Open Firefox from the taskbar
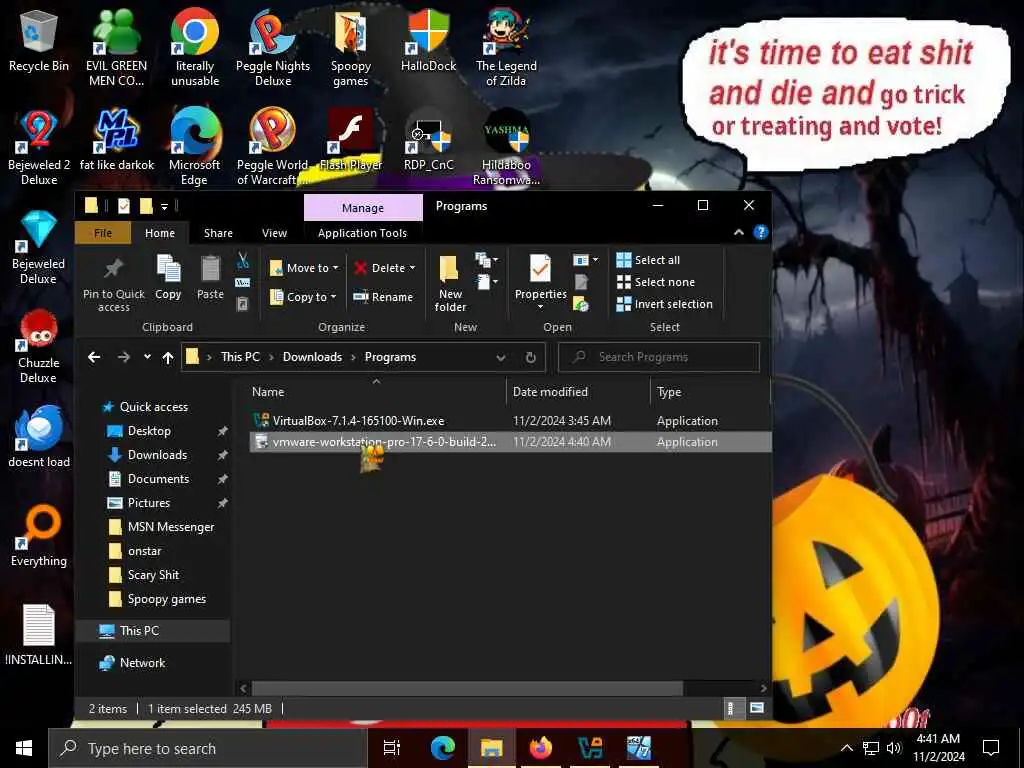The width and height of the screenshot is (1024, 768). point(540,748)
